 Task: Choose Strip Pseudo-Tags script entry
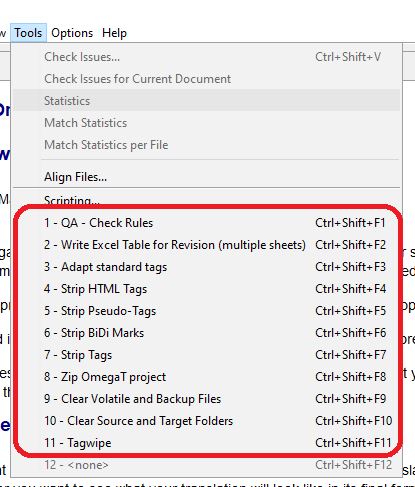[x=207, y=311]
